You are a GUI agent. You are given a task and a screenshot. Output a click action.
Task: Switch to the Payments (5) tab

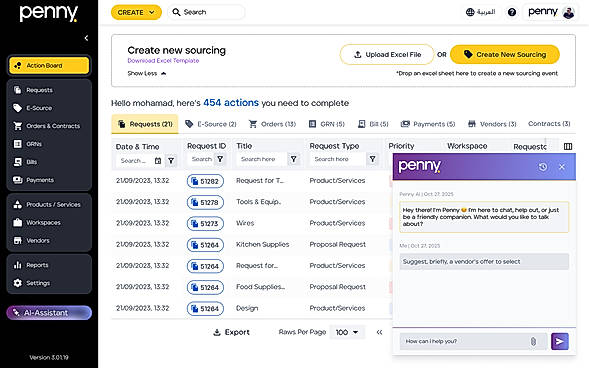[427, 124]
